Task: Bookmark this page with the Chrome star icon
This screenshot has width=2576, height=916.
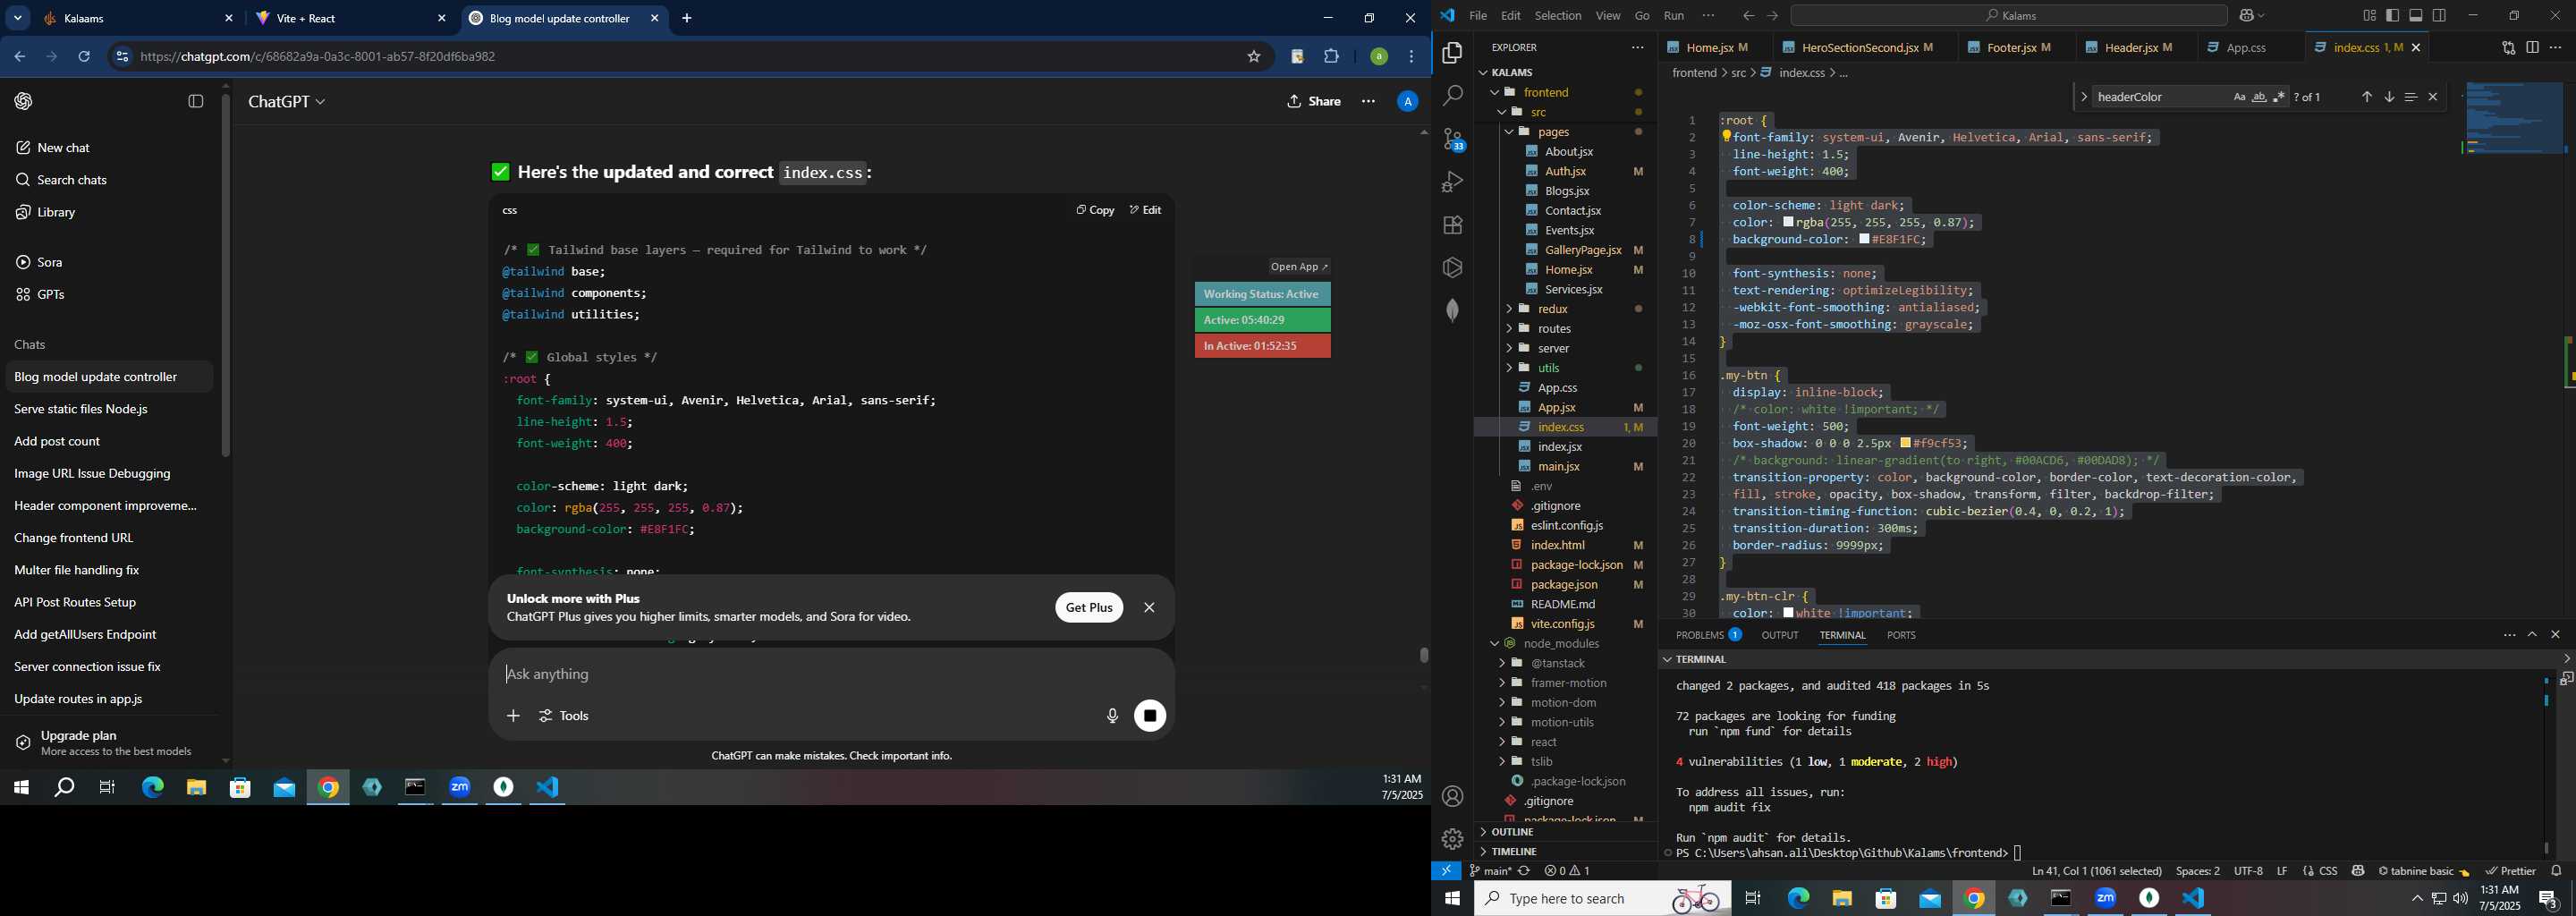Action: (x=1253, y=57)
